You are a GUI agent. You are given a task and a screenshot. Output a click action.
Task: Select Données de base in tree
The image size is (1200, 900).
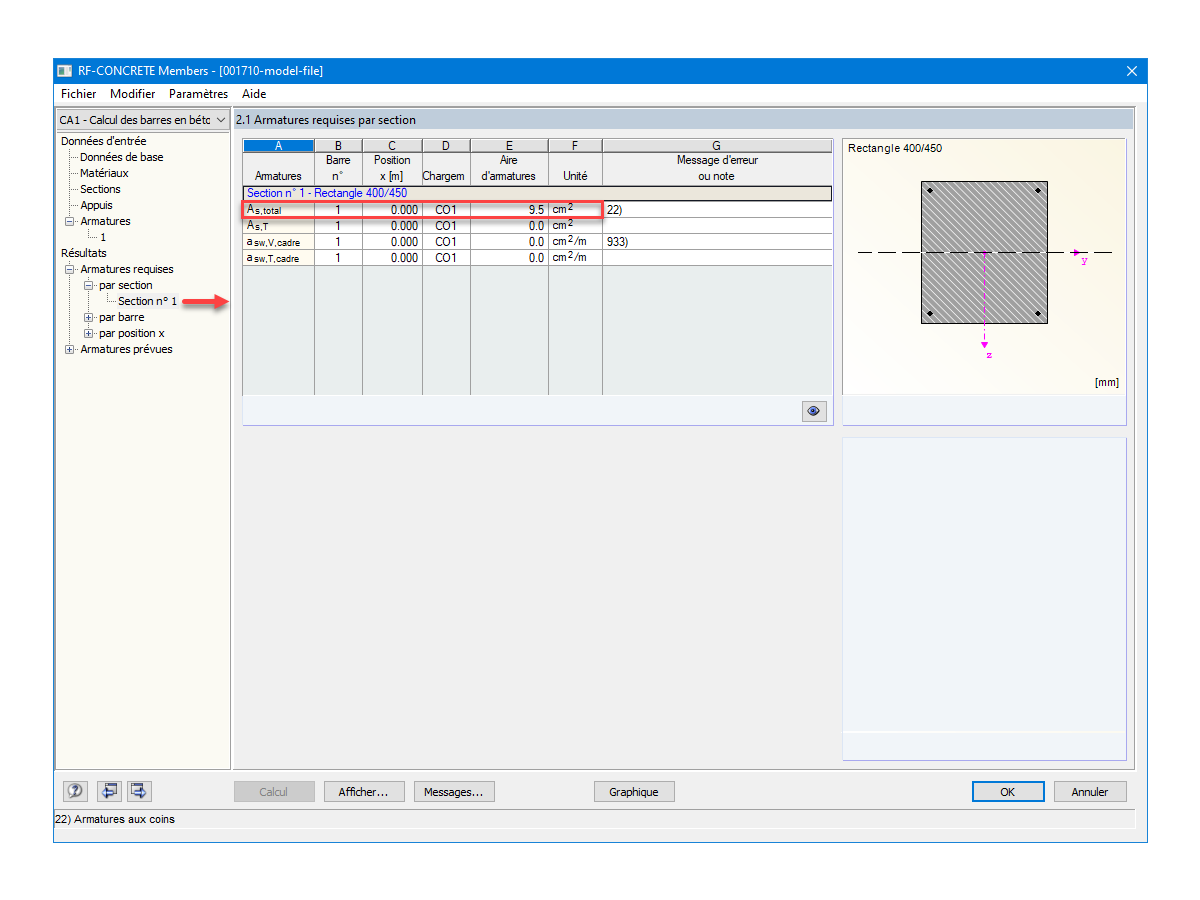pos(122,157)
